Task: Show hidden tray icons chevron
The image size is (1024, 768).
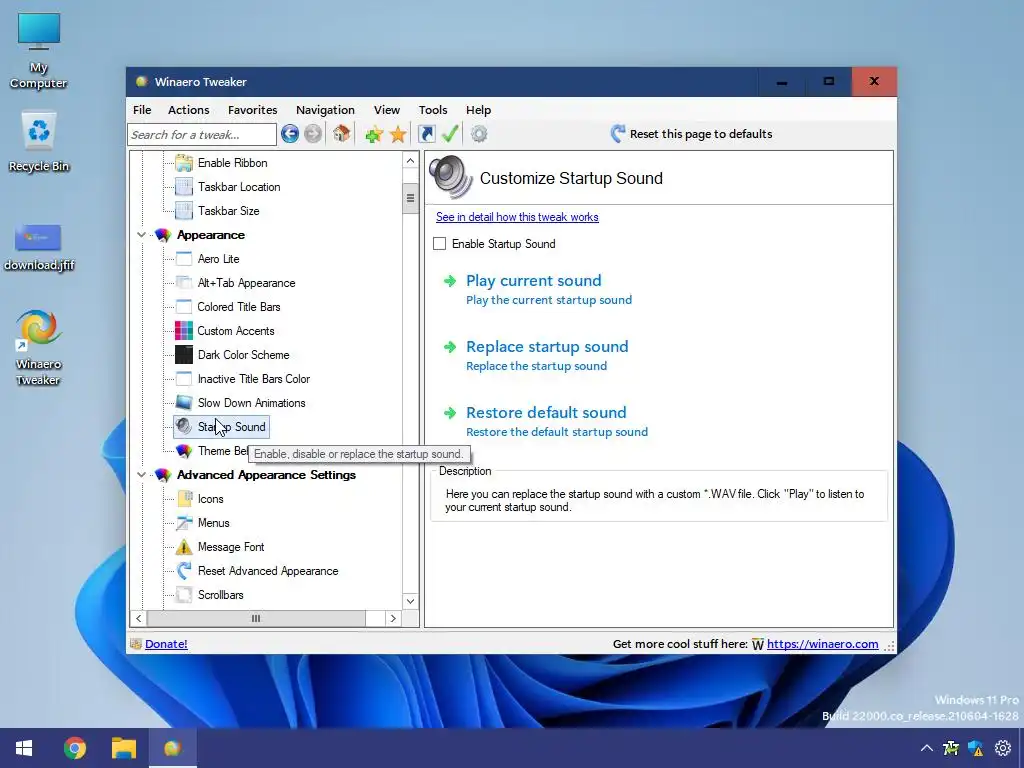Action: (x=926, y=748)
